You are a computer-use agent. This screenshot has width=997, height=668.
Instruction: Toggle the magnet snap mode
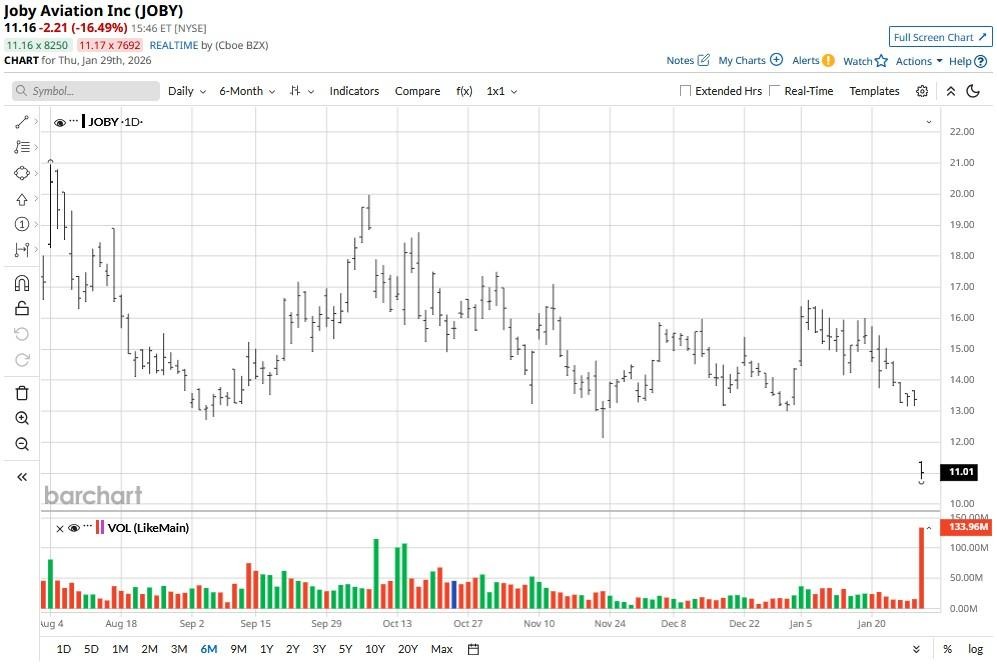22,283
